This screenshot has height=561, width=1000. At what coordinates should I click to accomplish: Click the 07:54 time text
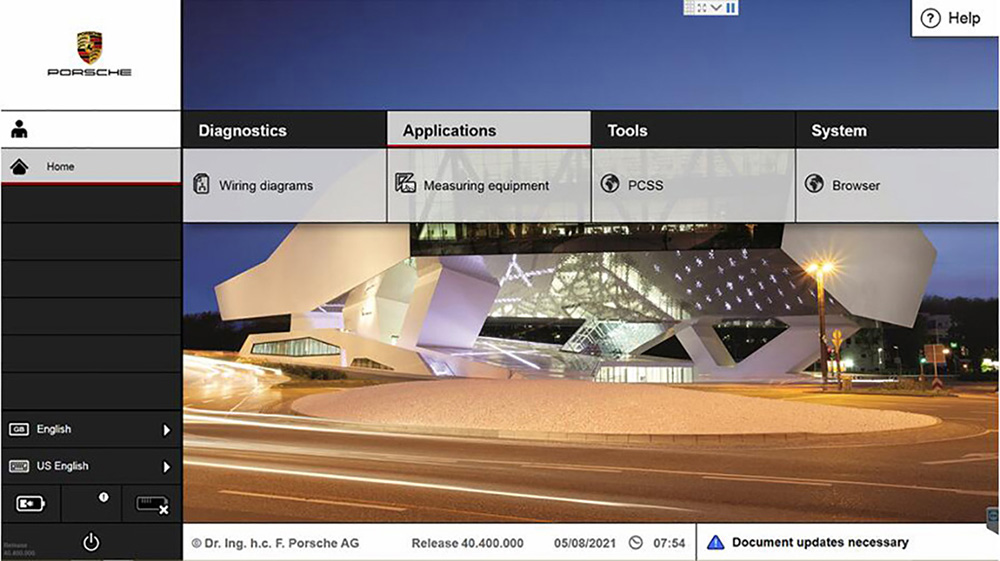pyautogui.click(x=669, y=543)
